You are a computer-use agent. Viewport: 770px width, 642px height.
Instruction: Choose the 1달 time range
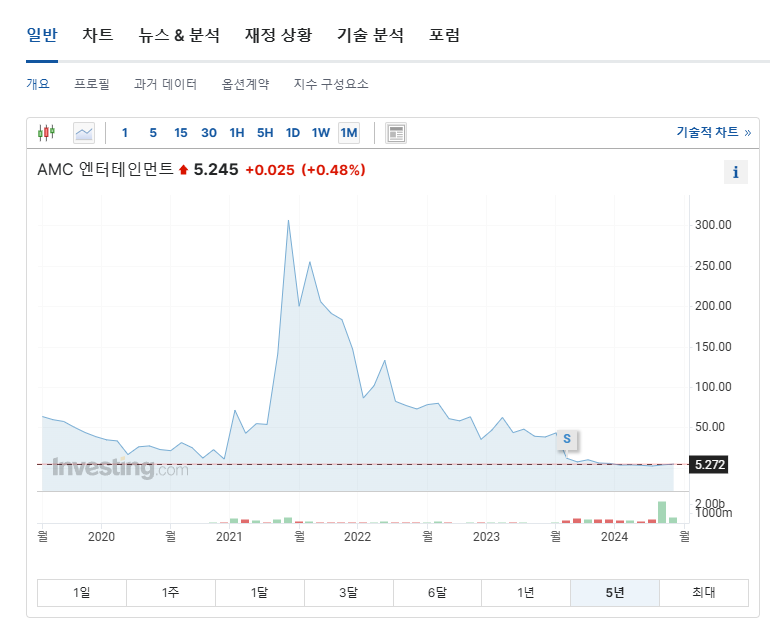click(260, 593)
